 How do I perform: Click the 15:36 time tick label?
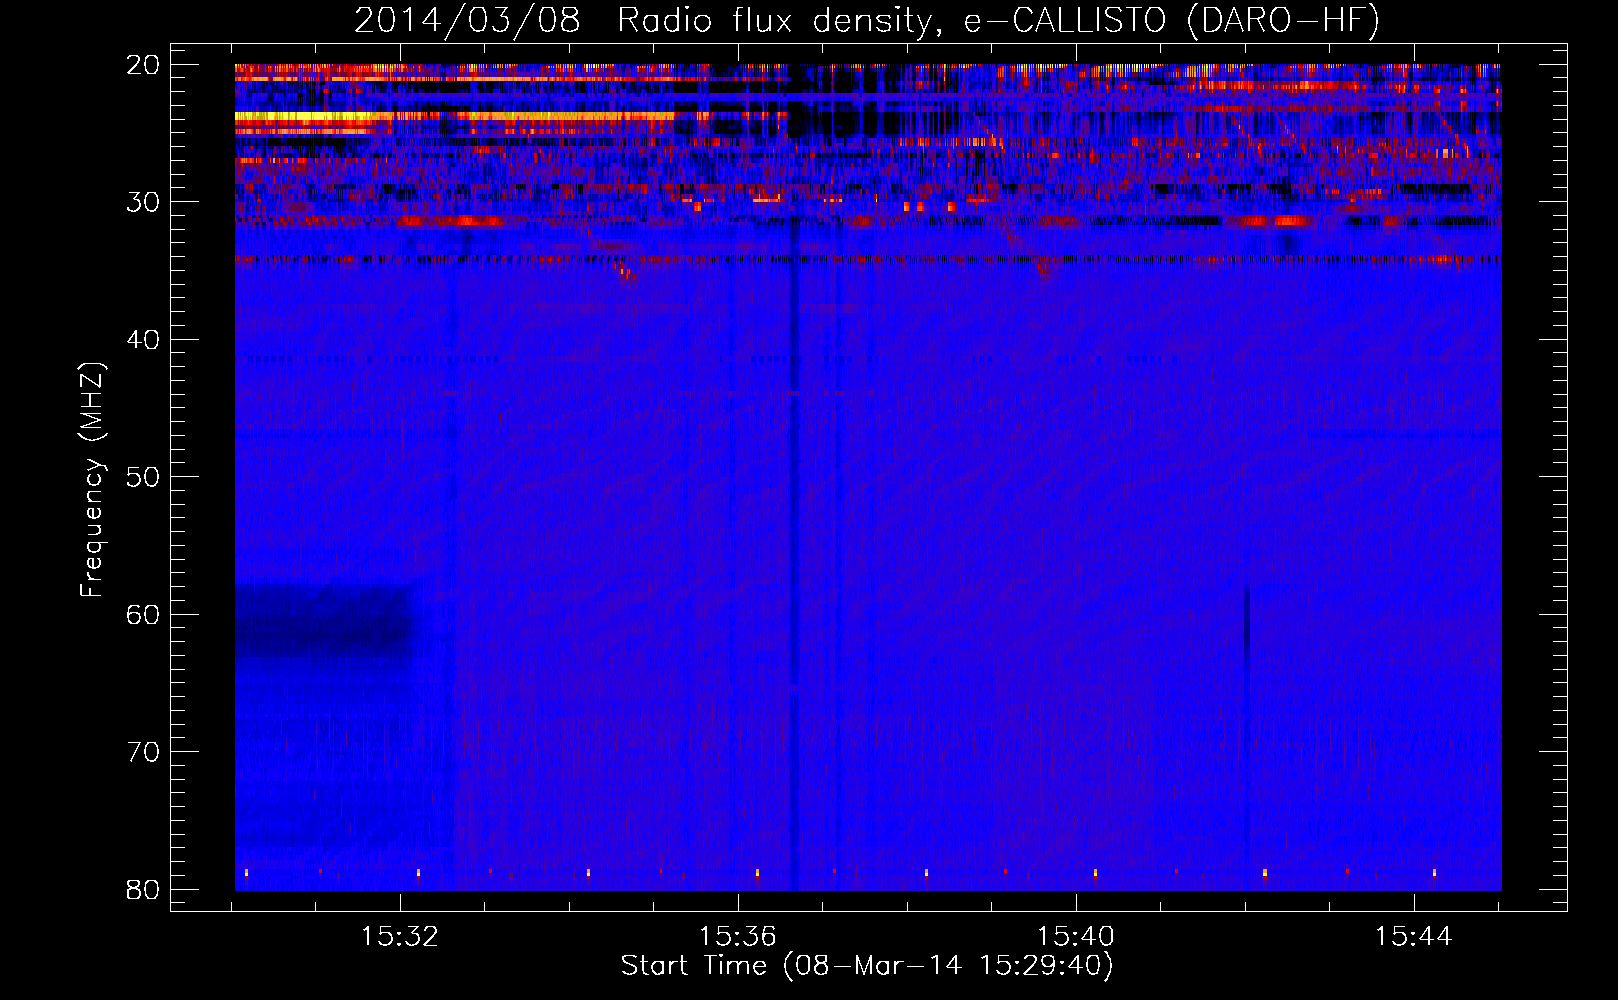pyautogui.click(x=738, y=937)
